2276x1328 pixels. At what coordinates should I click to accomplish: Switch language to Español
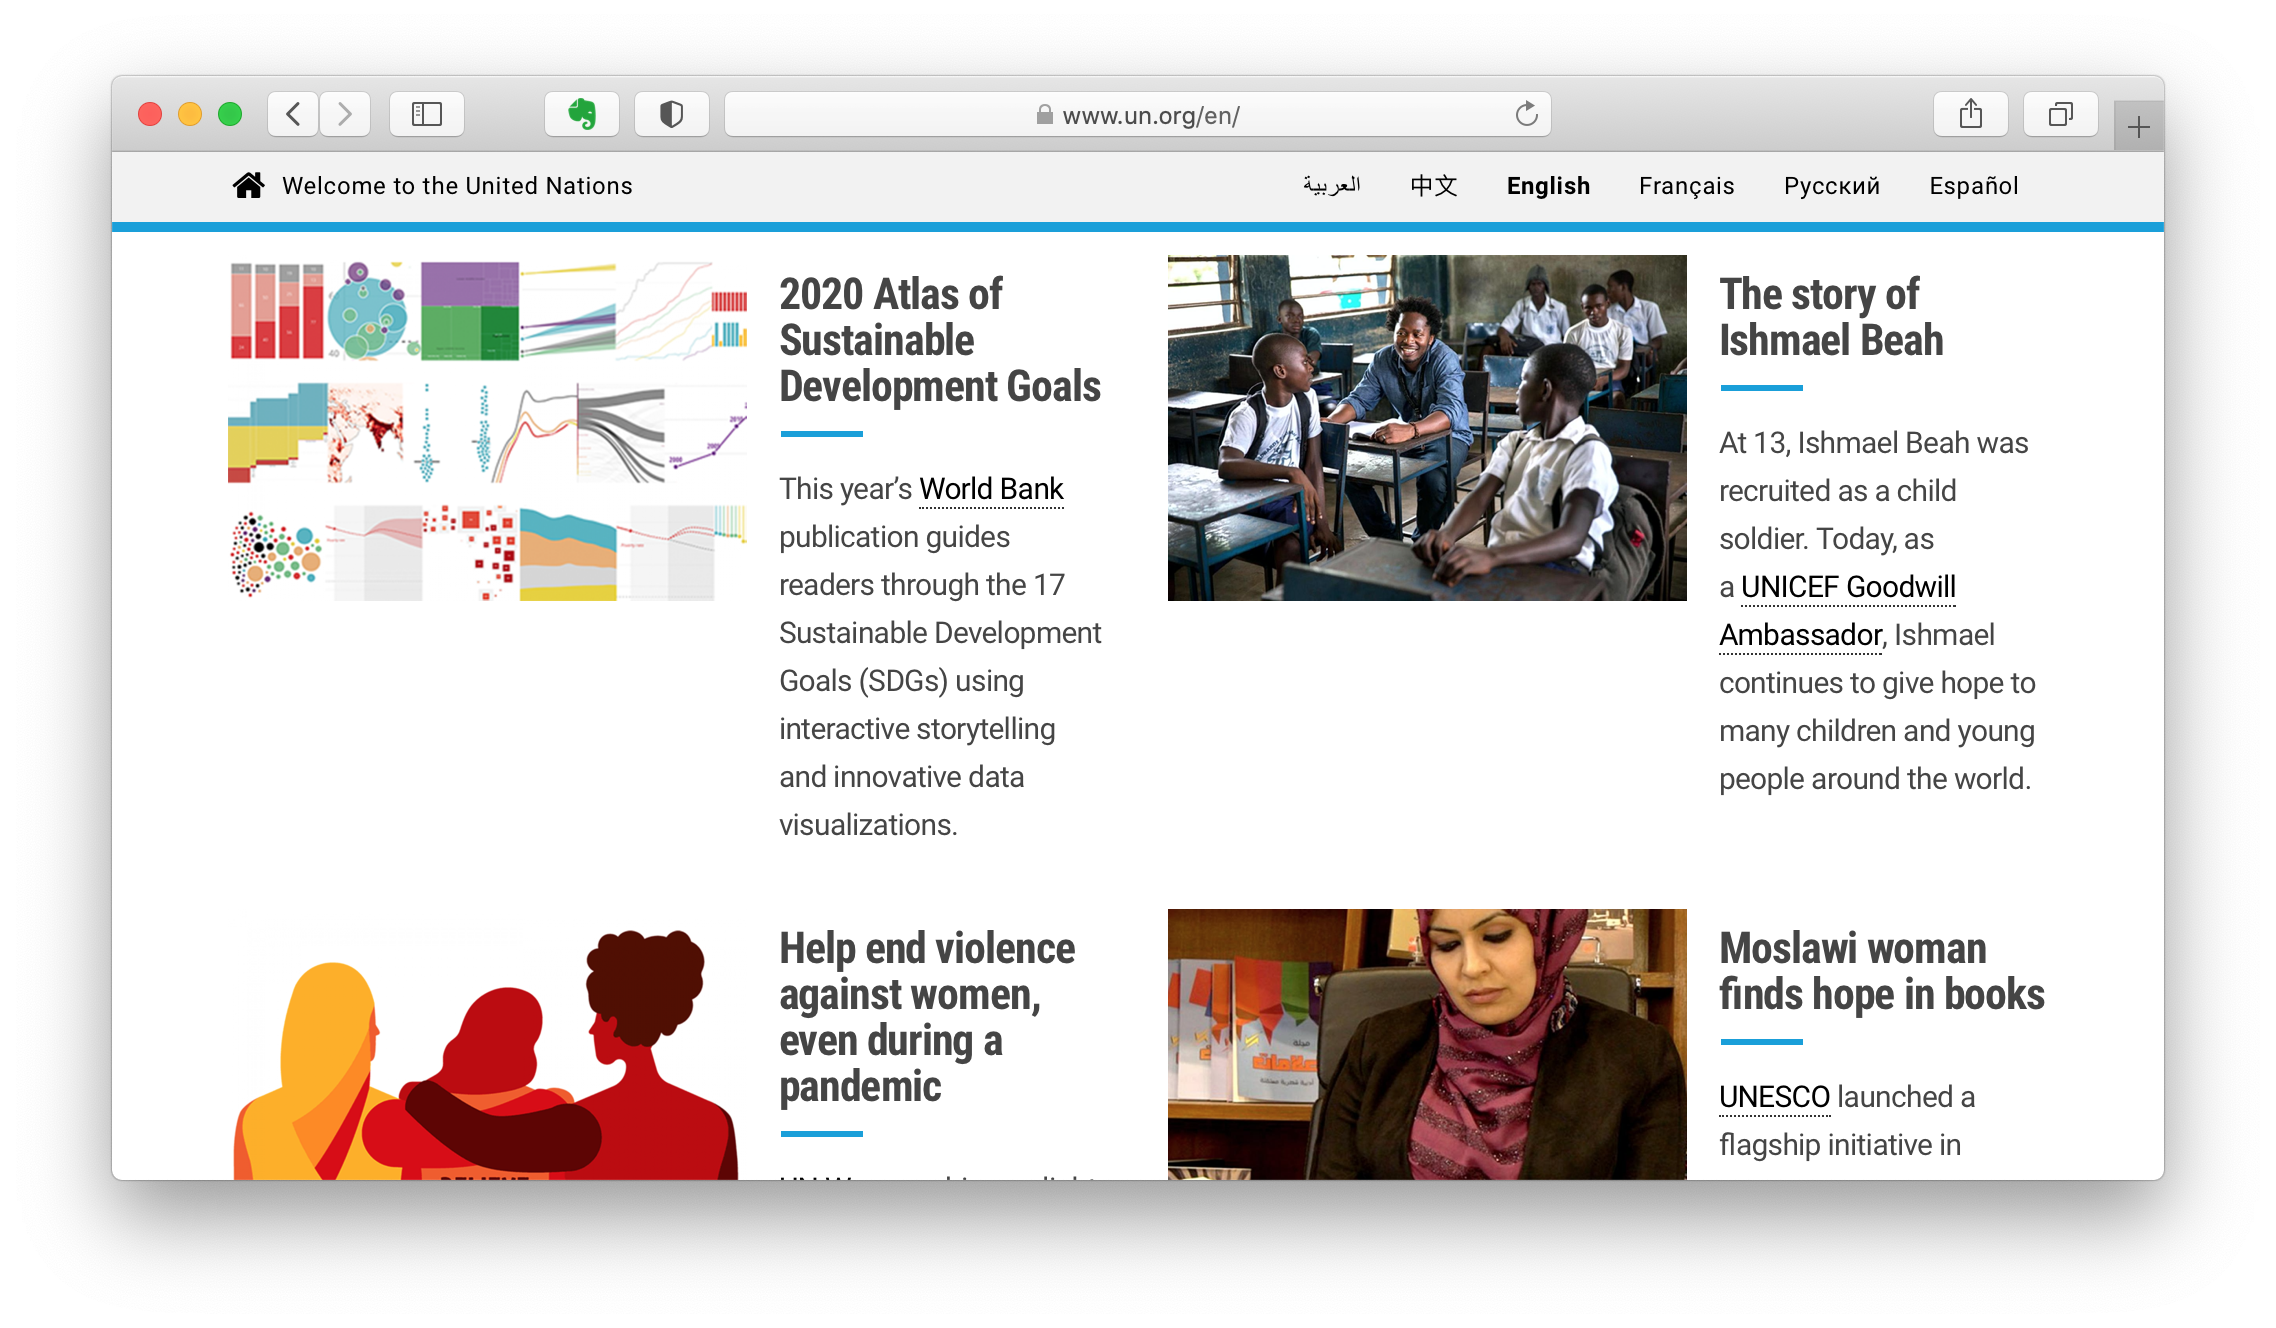[1974, 186]
